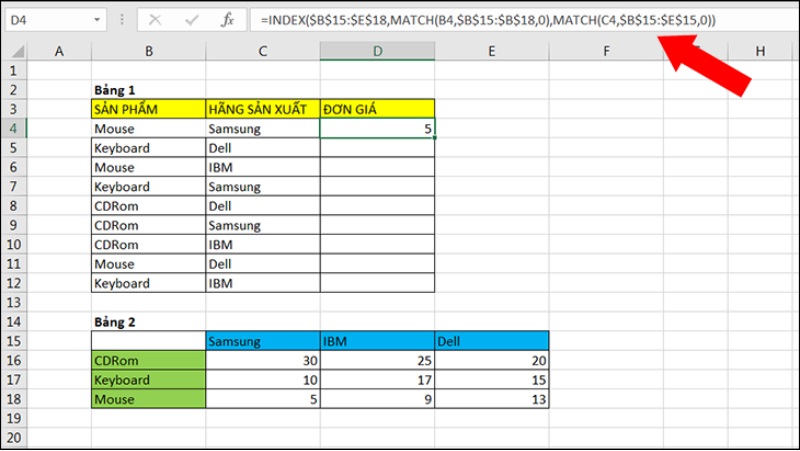Click the cell with value 30 in Bảng 2

263,361
